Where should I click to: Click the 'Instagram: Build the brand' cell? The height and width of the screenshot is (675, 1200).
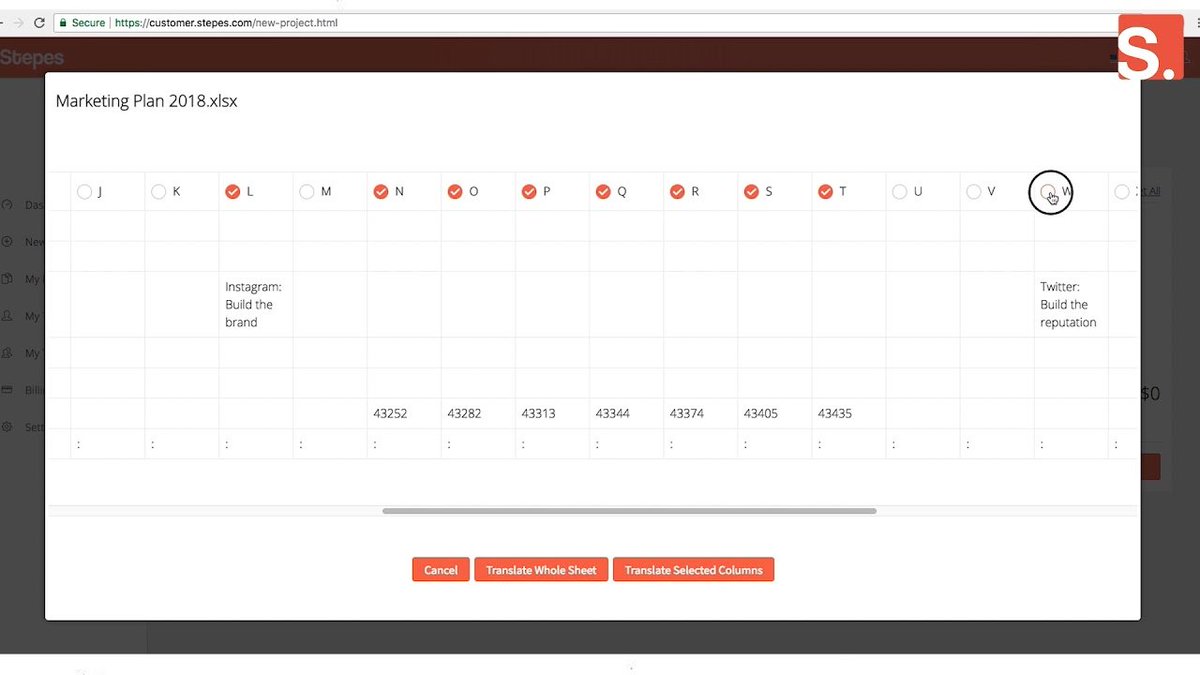pos(256,305)
